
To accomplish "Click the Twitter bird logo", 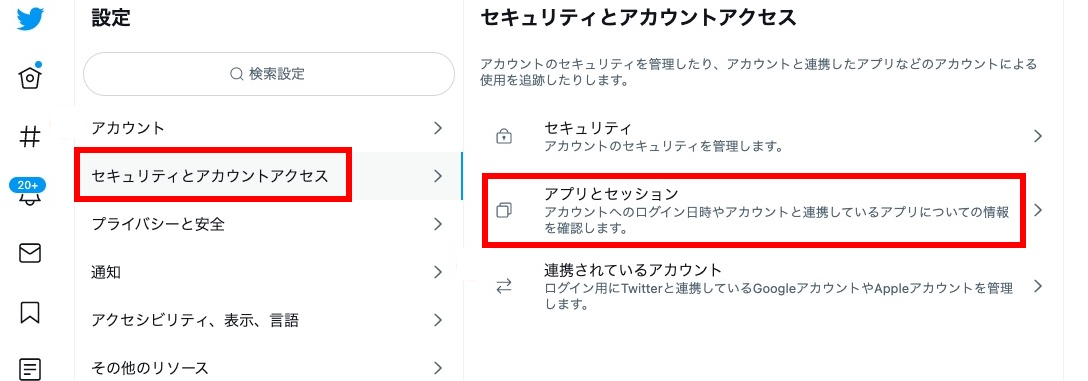I will click(x=30, y=19).
